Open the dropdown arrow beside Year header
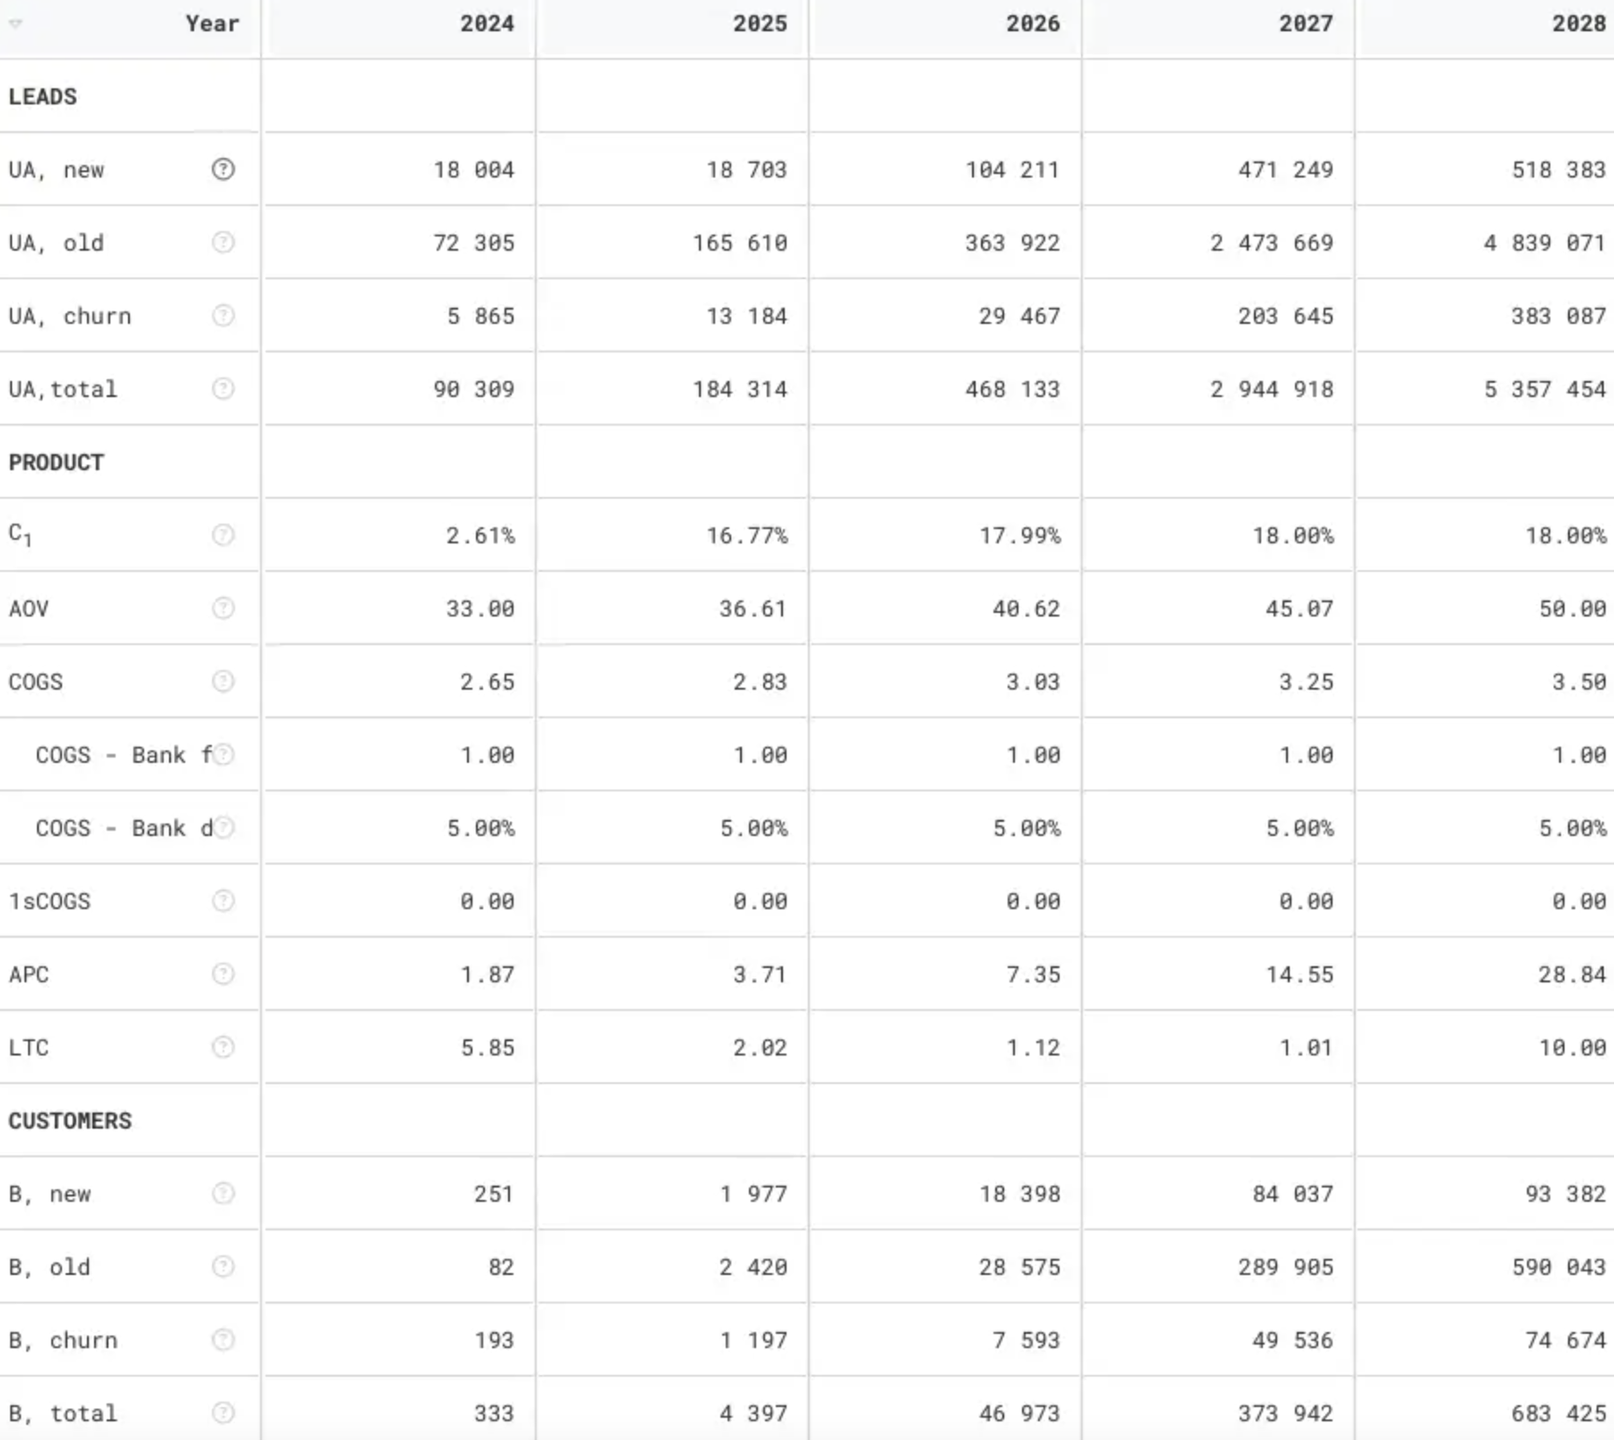Image resolution: width=1614 pixels, height=1440 pixels. [16, 24]
